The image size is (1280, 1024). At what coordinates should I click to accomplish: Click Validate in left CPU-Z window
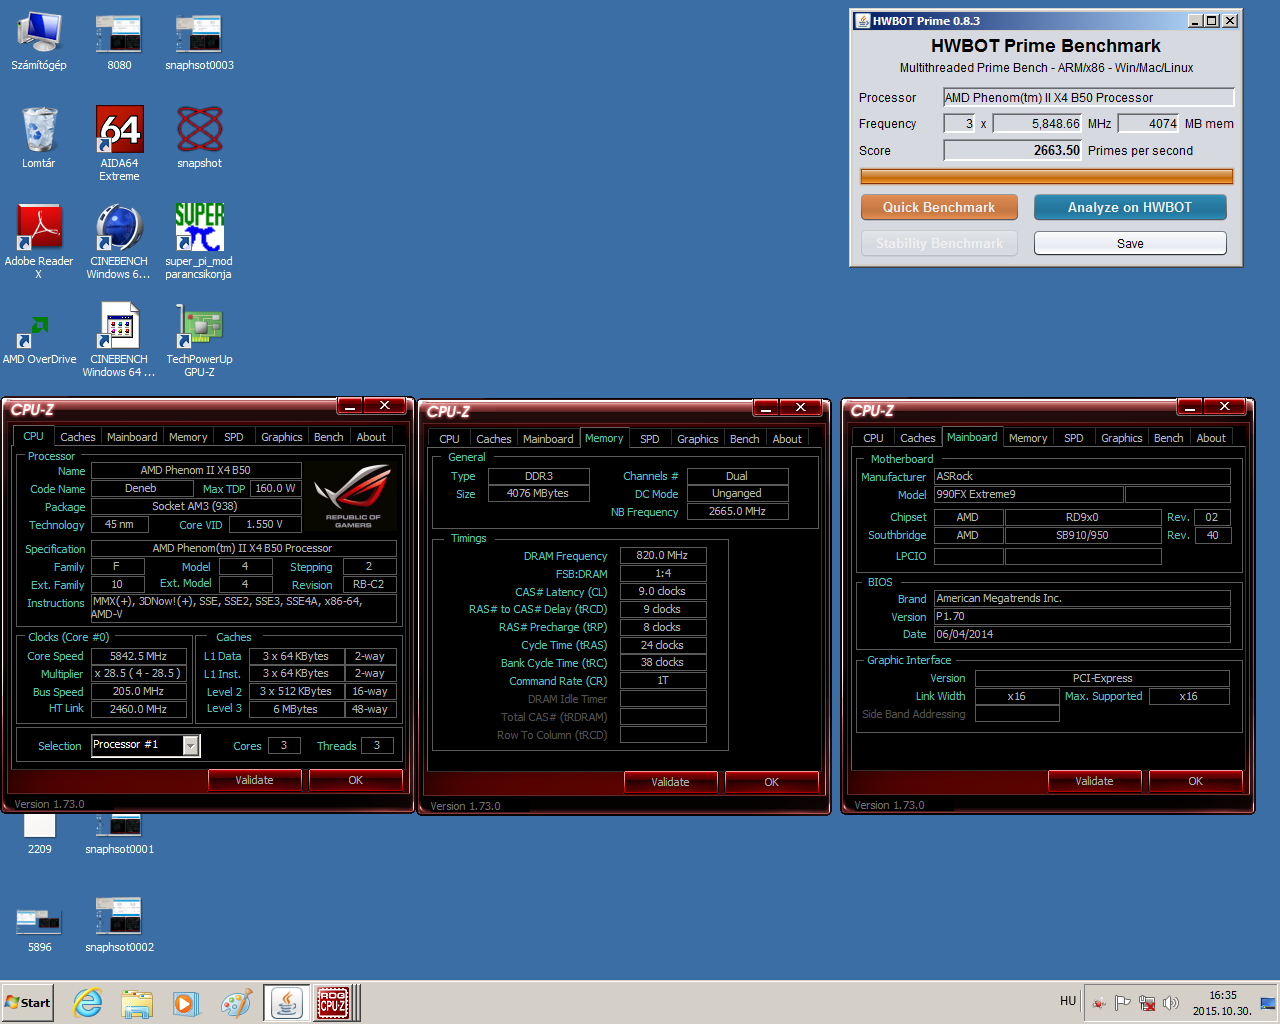point(254,780)
